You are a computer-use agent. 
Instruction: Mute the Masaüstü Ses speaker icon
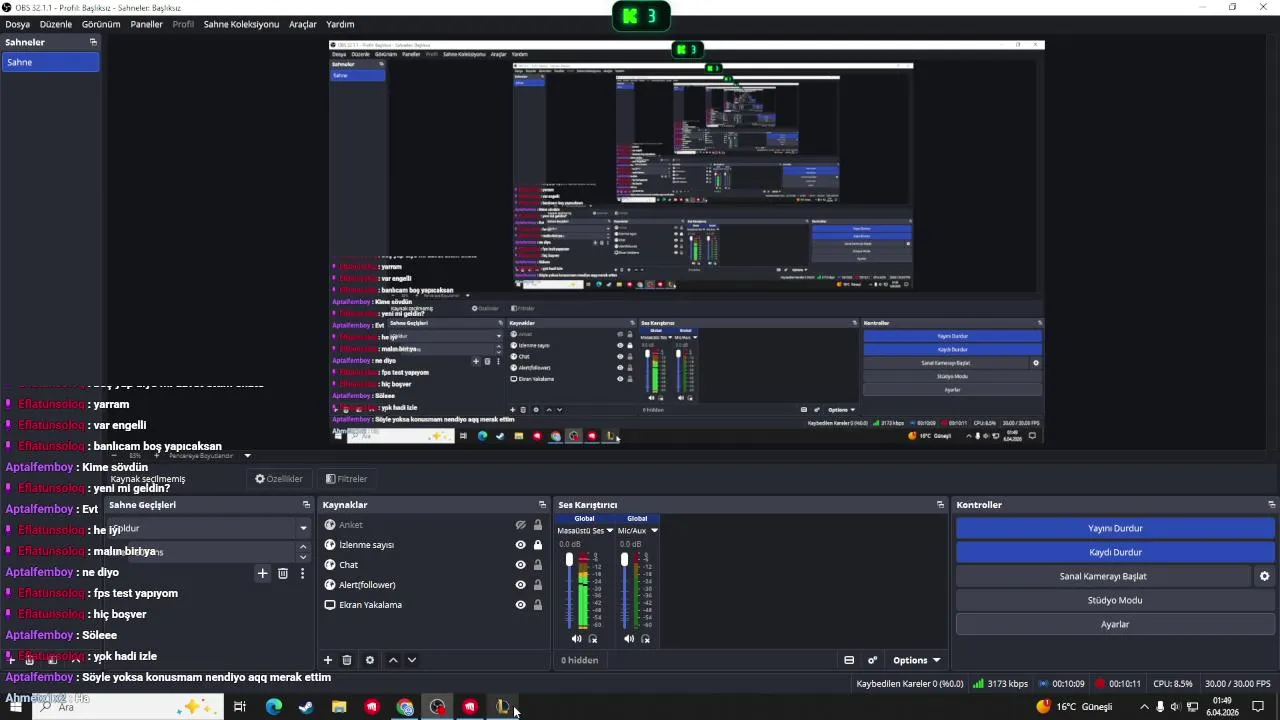coord(577,638)
